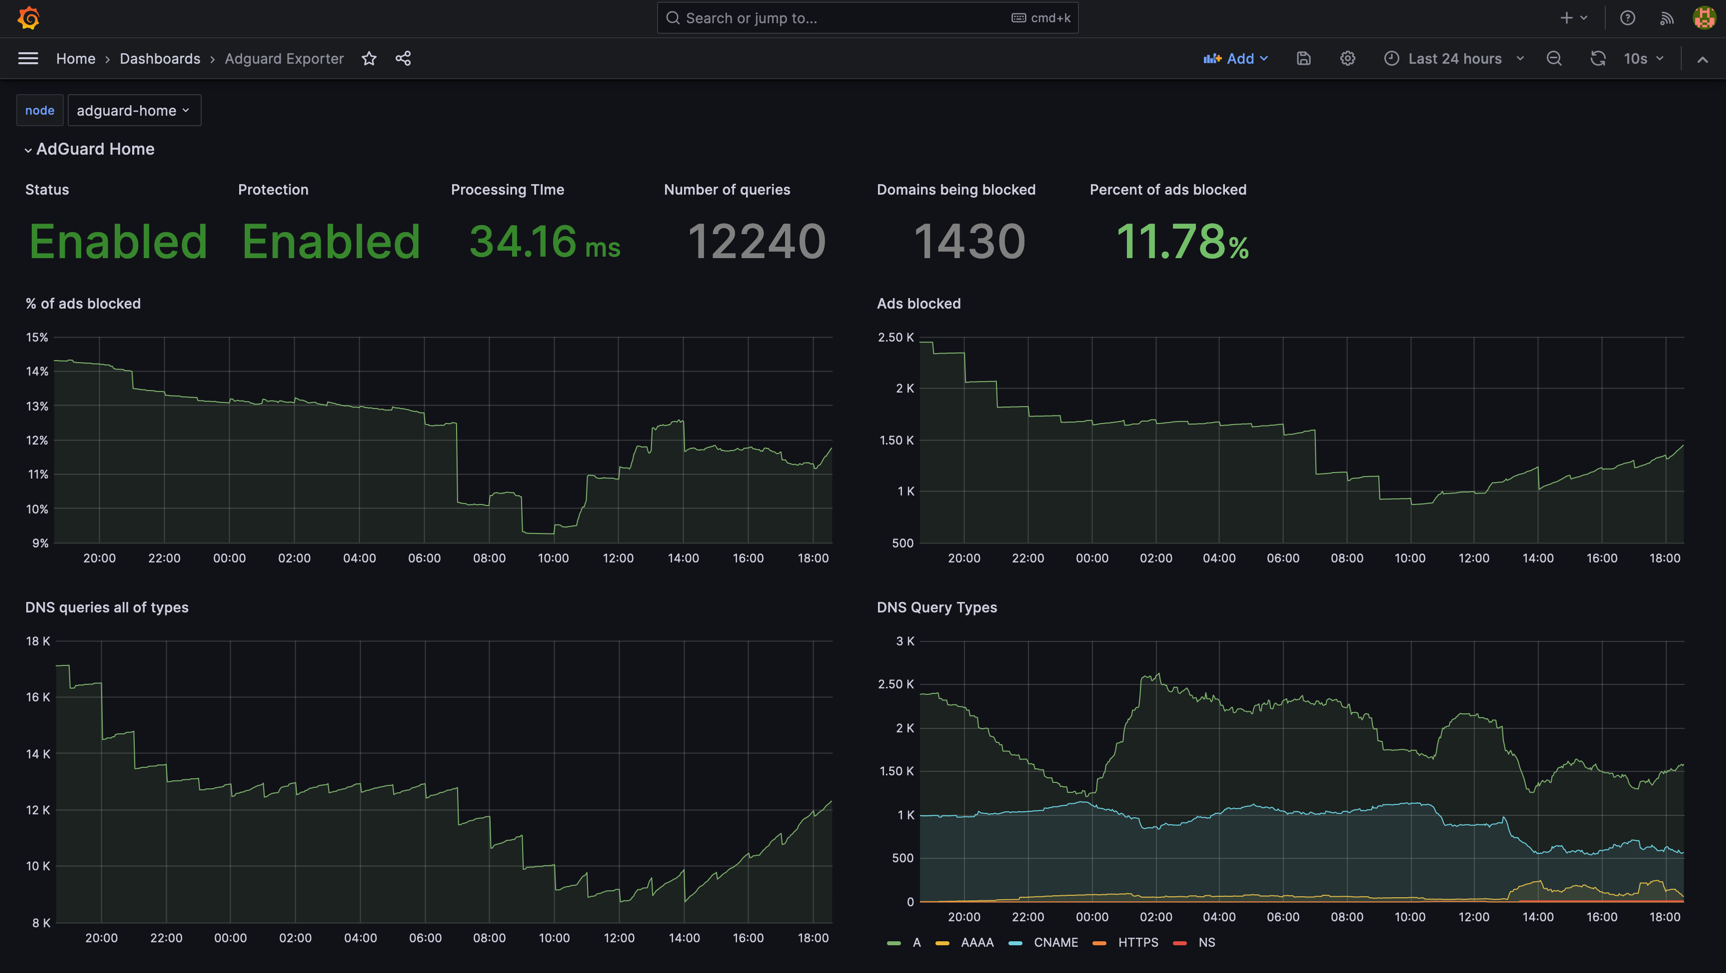Collapse top toolbar with chevron up

(1702, 59)
